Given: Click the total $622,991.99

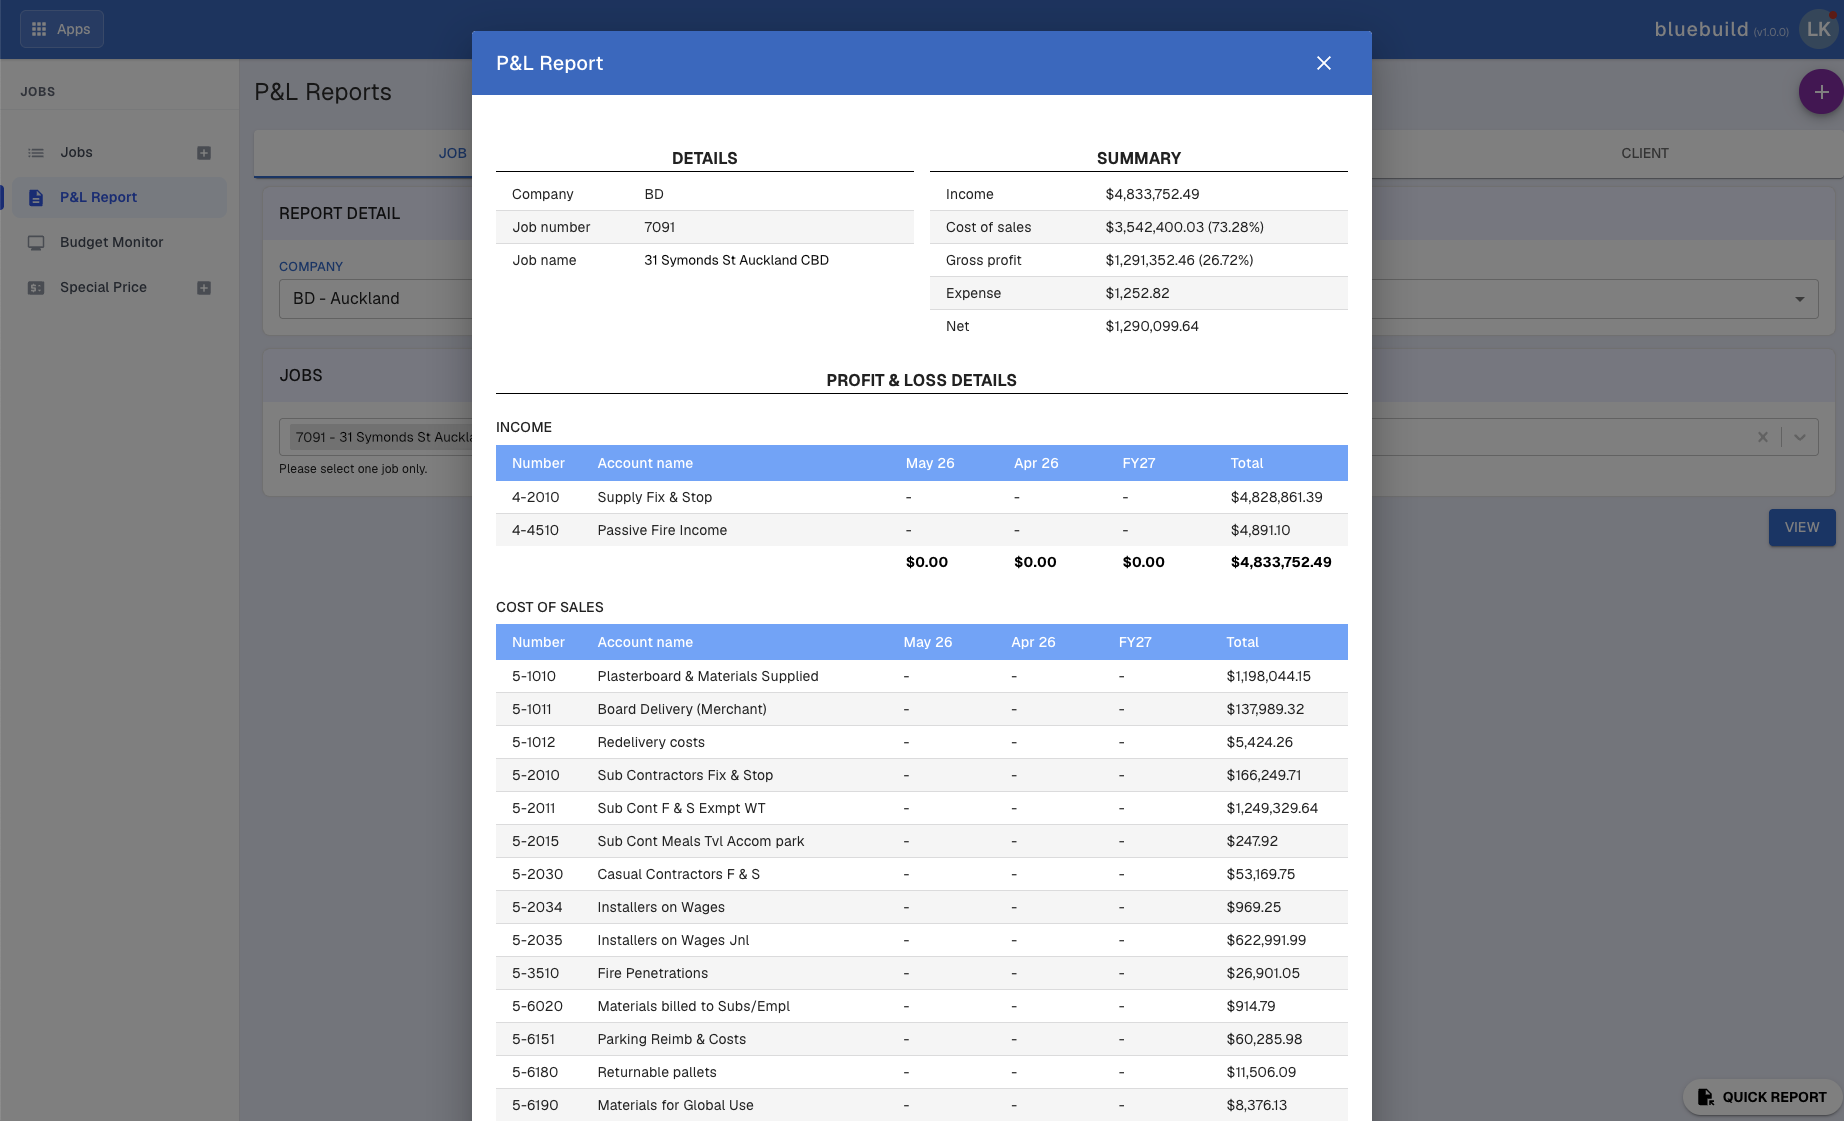Looking at the screenshot, I should pos(1266,940).
